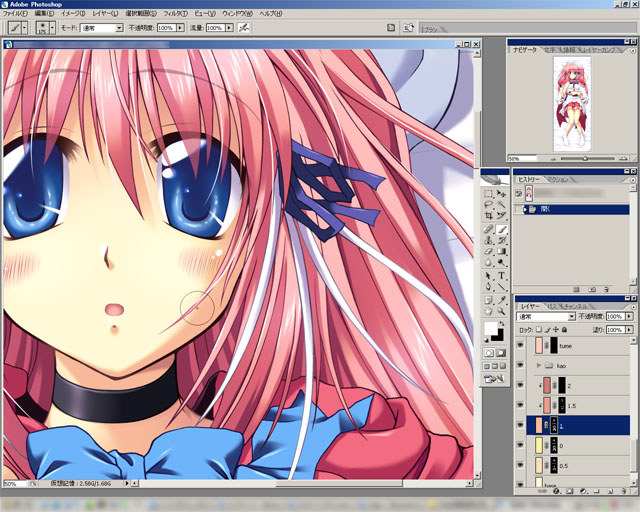Switch foreground and background colors icon
Viewport: 640px width, 512px height.
[502, 324]
